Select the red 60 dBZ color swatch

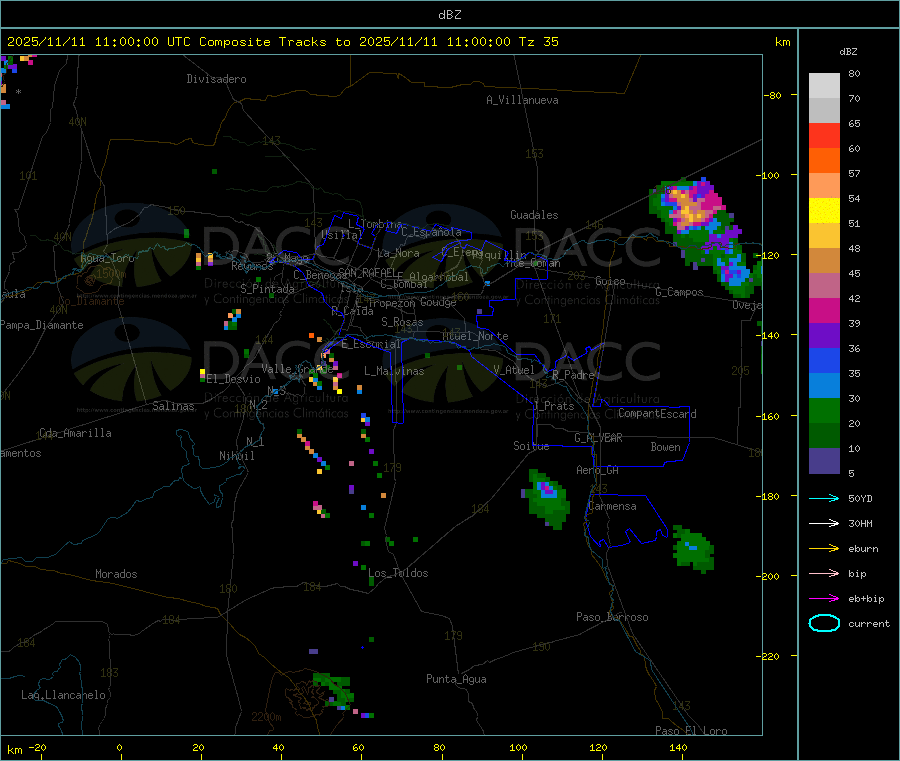[x=824, y=135]
